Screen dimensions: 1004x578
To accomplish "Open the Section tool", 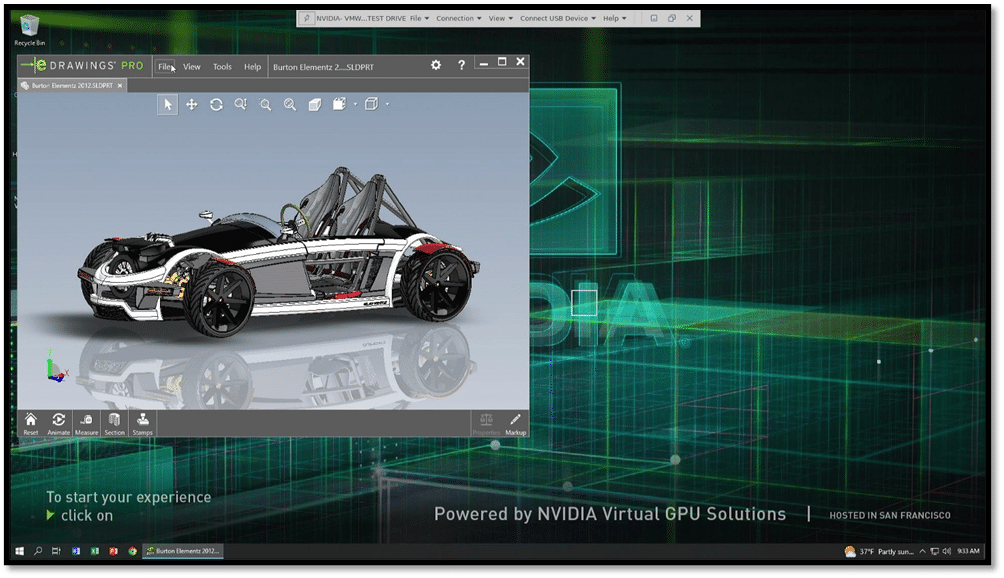I will (x=115, y=424).
